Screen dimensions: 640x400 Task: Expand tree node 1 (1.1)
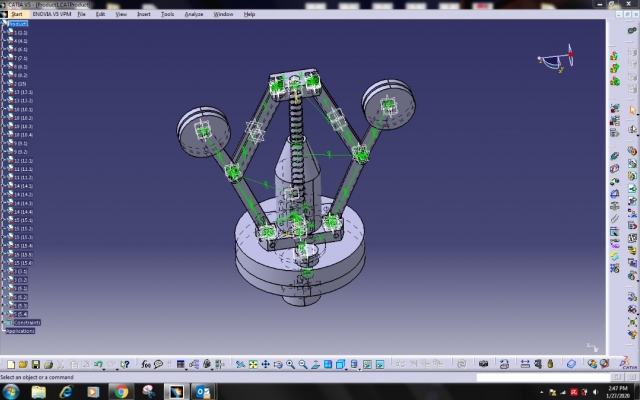(5, 33)
